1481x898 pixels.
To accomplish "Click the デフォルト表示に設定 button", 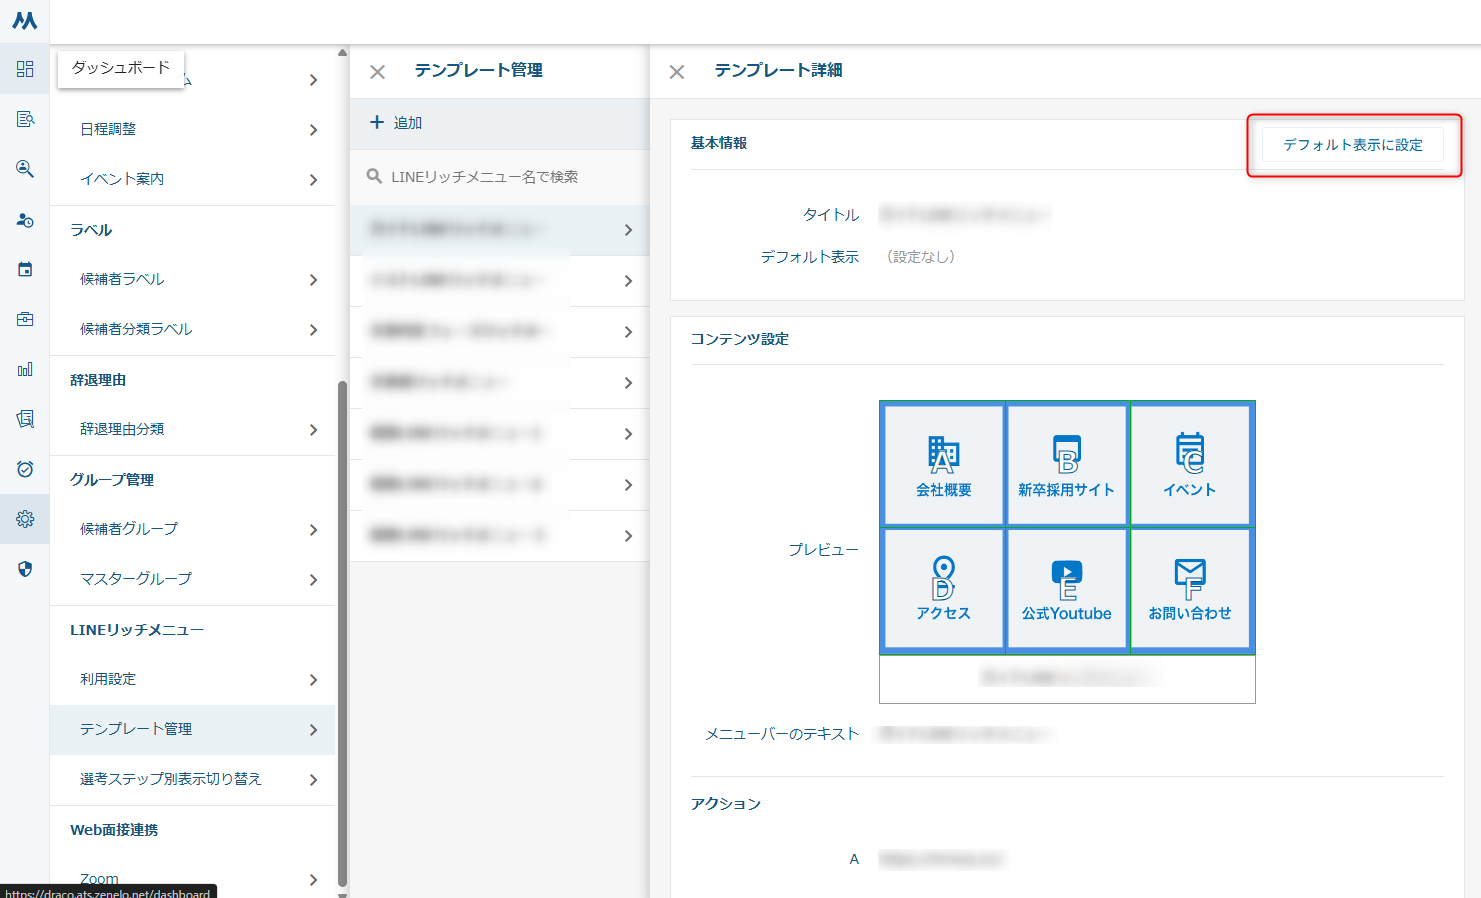I will 1352,145.
